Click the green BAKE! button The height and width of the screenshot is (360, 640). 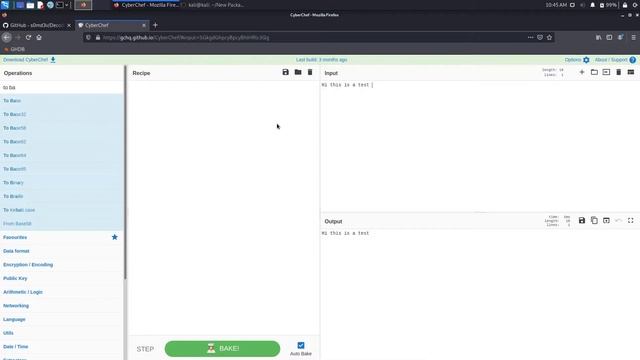click(222, 349)
